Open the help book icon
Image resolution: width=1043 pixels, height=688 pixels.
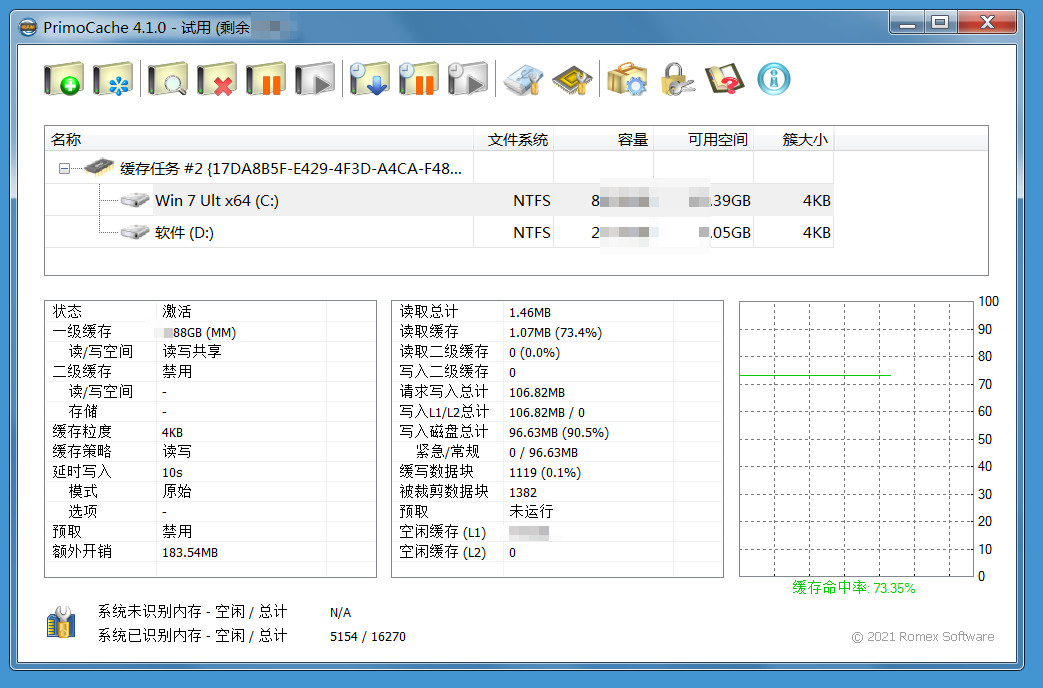(x=724, y=79)
